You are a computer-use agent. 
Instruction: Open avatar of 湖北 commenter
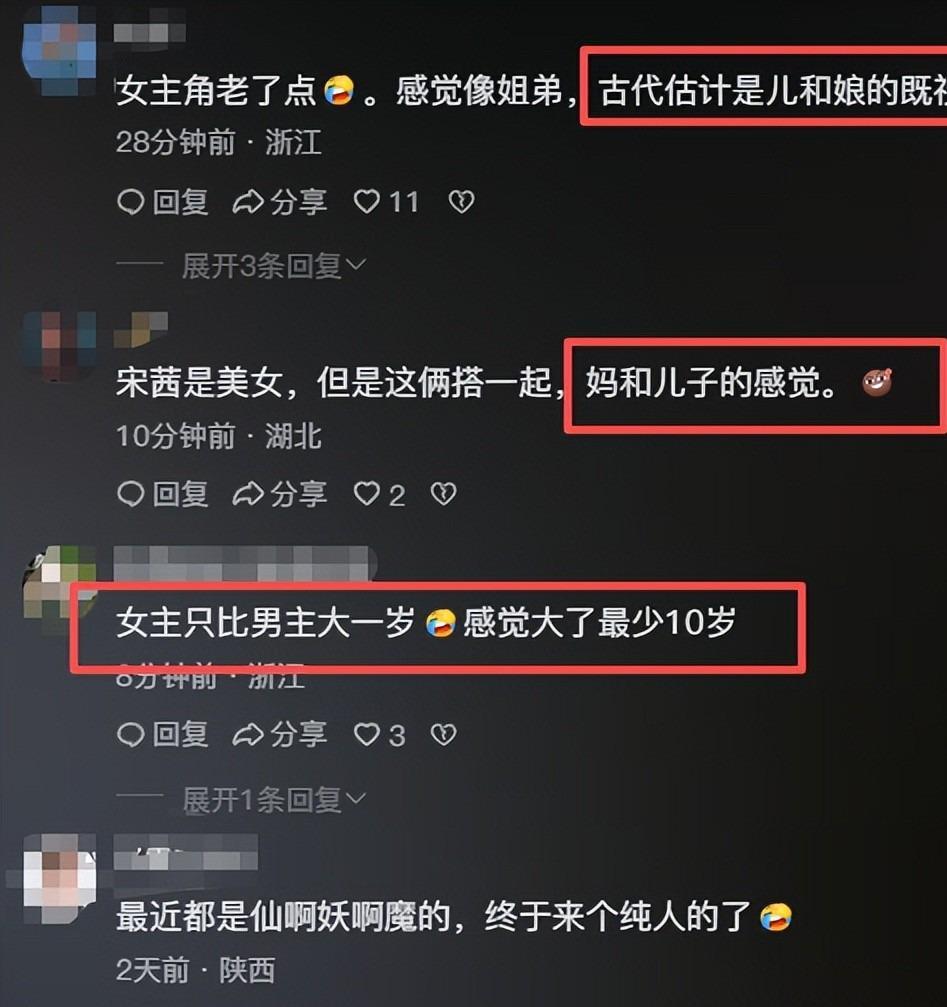(x=59, y=346)
